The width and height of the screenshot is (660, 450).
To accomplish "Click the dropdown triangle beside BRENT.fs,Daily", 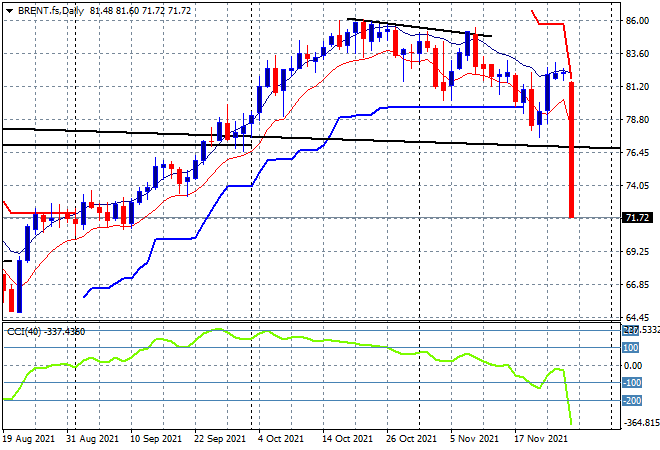I will click(9, 11).
